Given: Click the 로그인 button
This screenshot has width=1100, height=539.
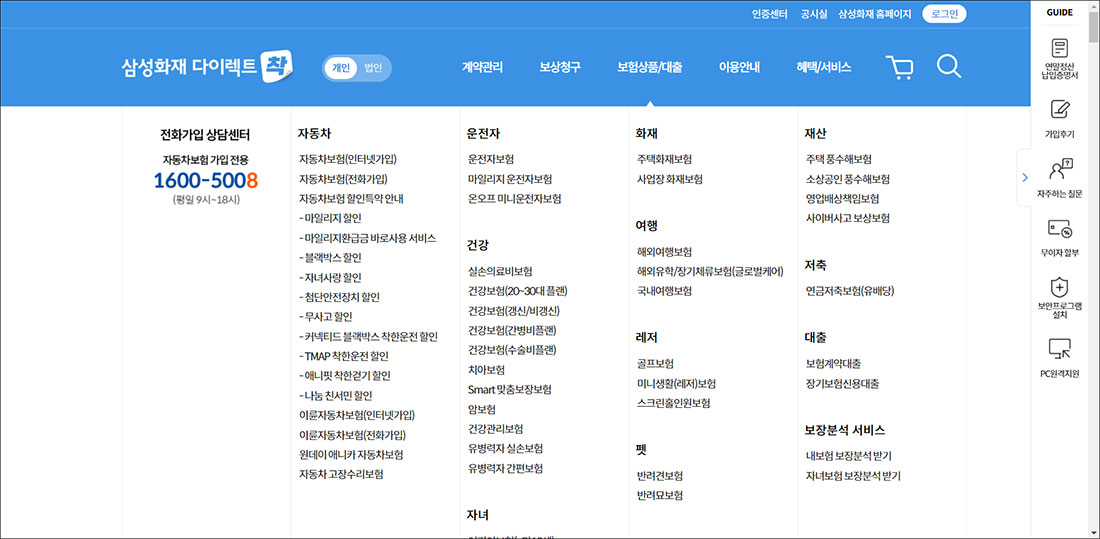Looking at the screenshot, I should pyautogui.click(x=944, y=14).
